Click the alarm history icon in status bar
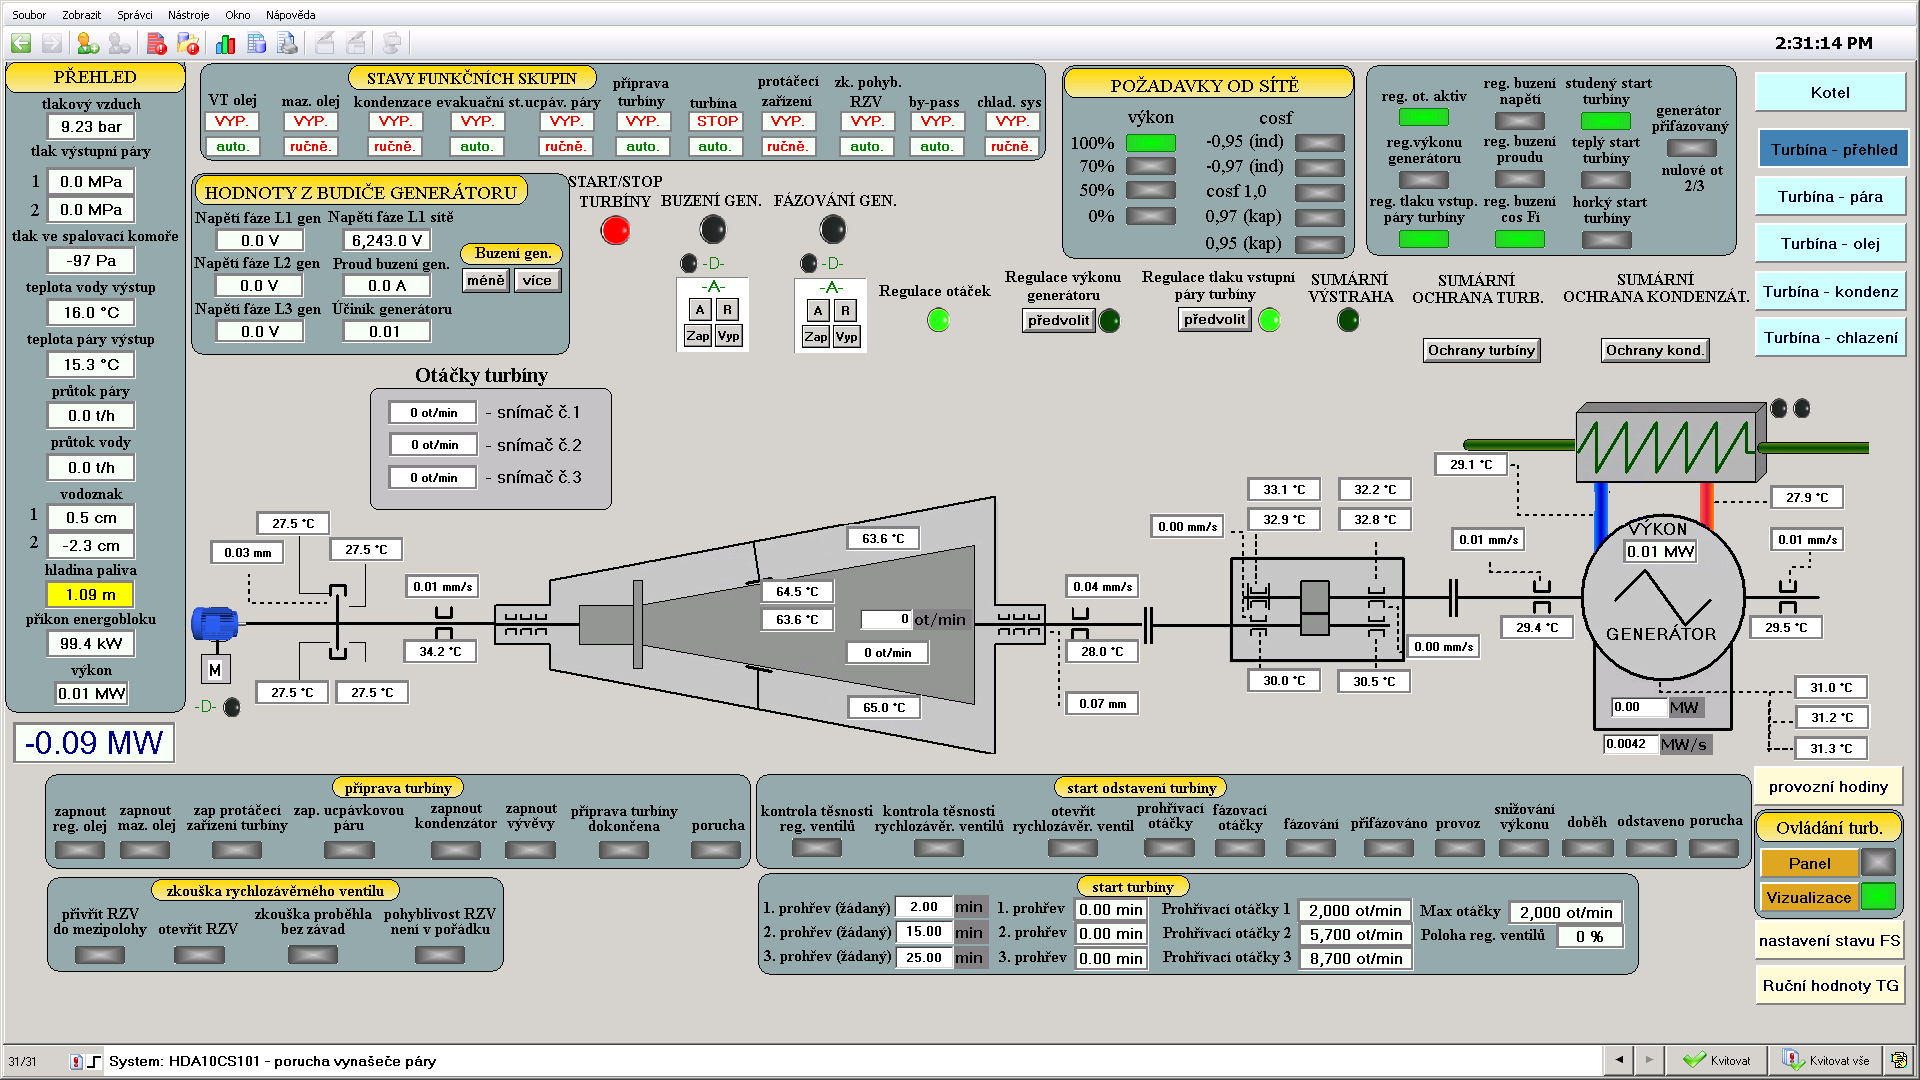The width and height of the screenshot is (1920, 1080). [x=76, y=1061]
